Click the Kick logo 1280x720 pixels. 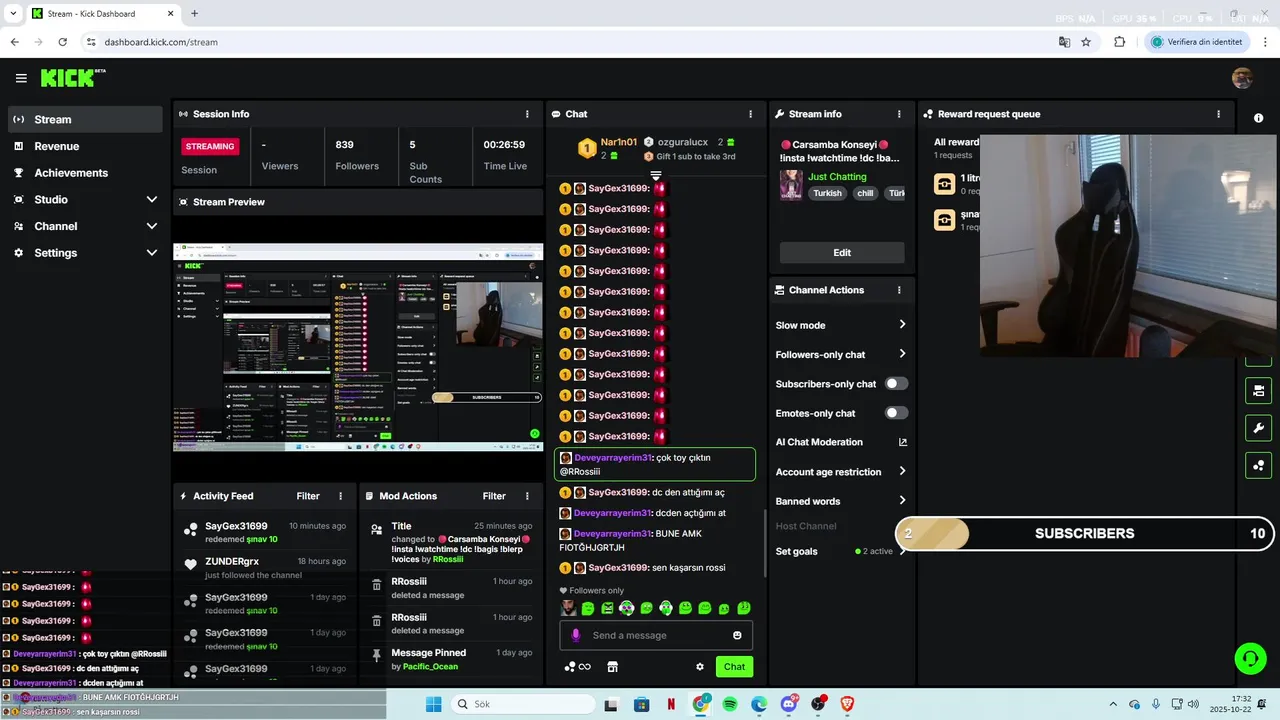click(x=73, y=78)
